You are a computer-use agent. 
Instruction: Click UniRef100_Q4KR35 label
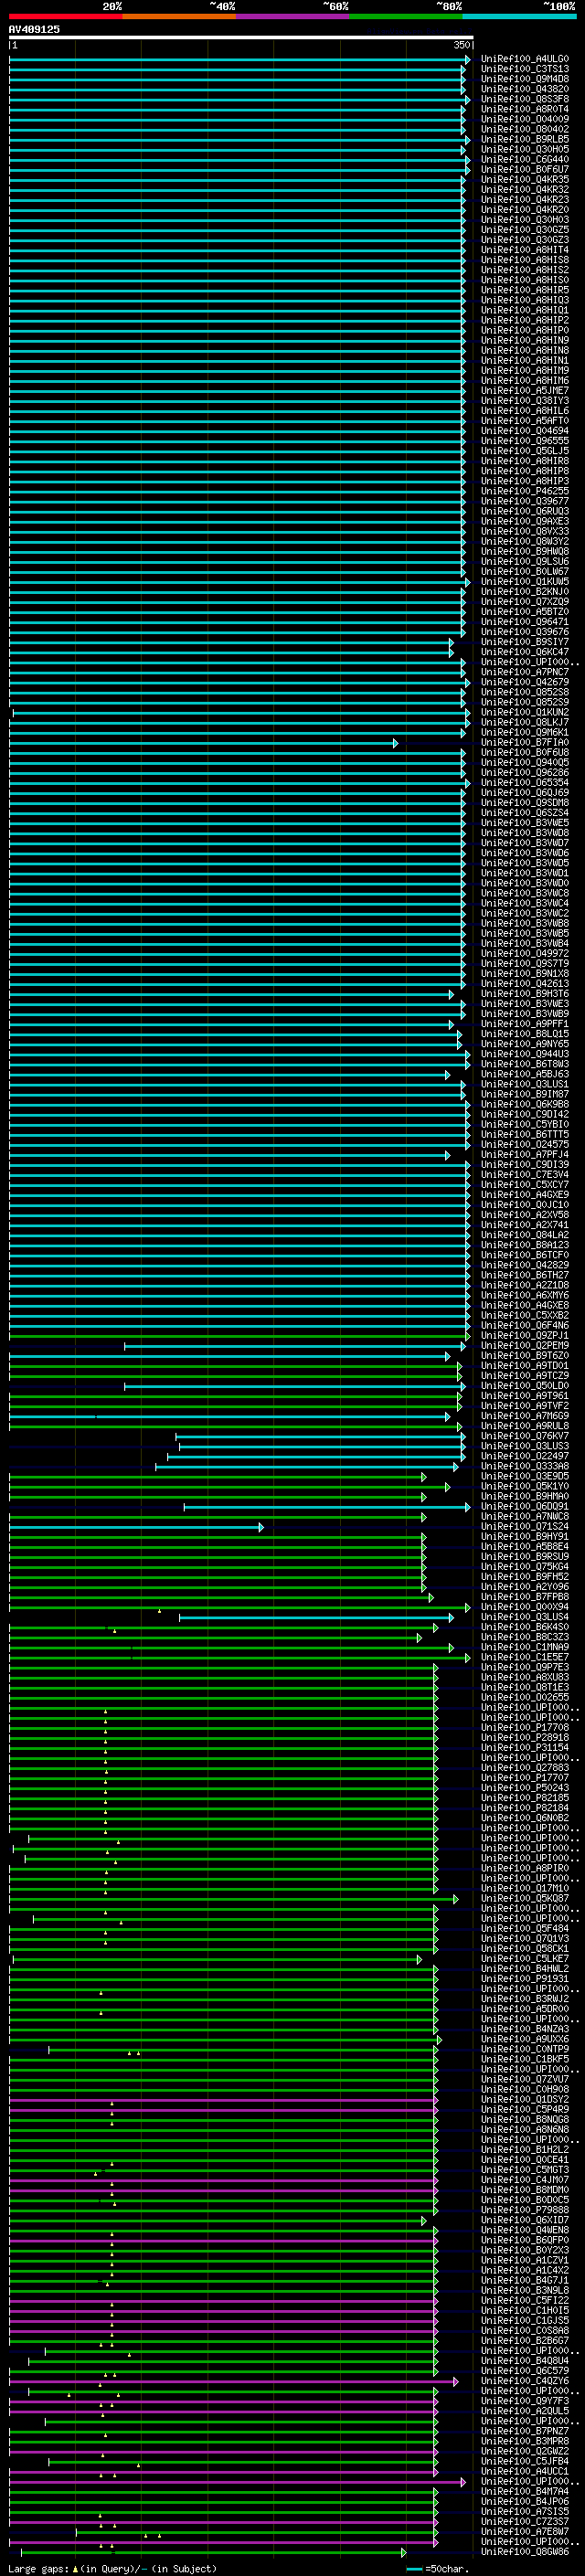click(525, 180)
